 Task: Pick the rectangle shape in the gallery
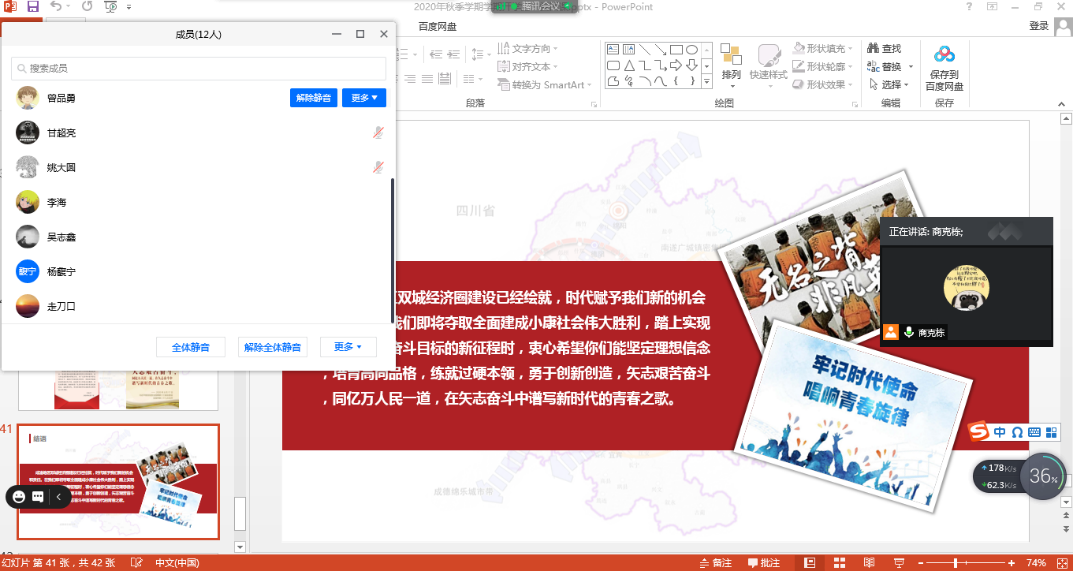click(676, 49)
